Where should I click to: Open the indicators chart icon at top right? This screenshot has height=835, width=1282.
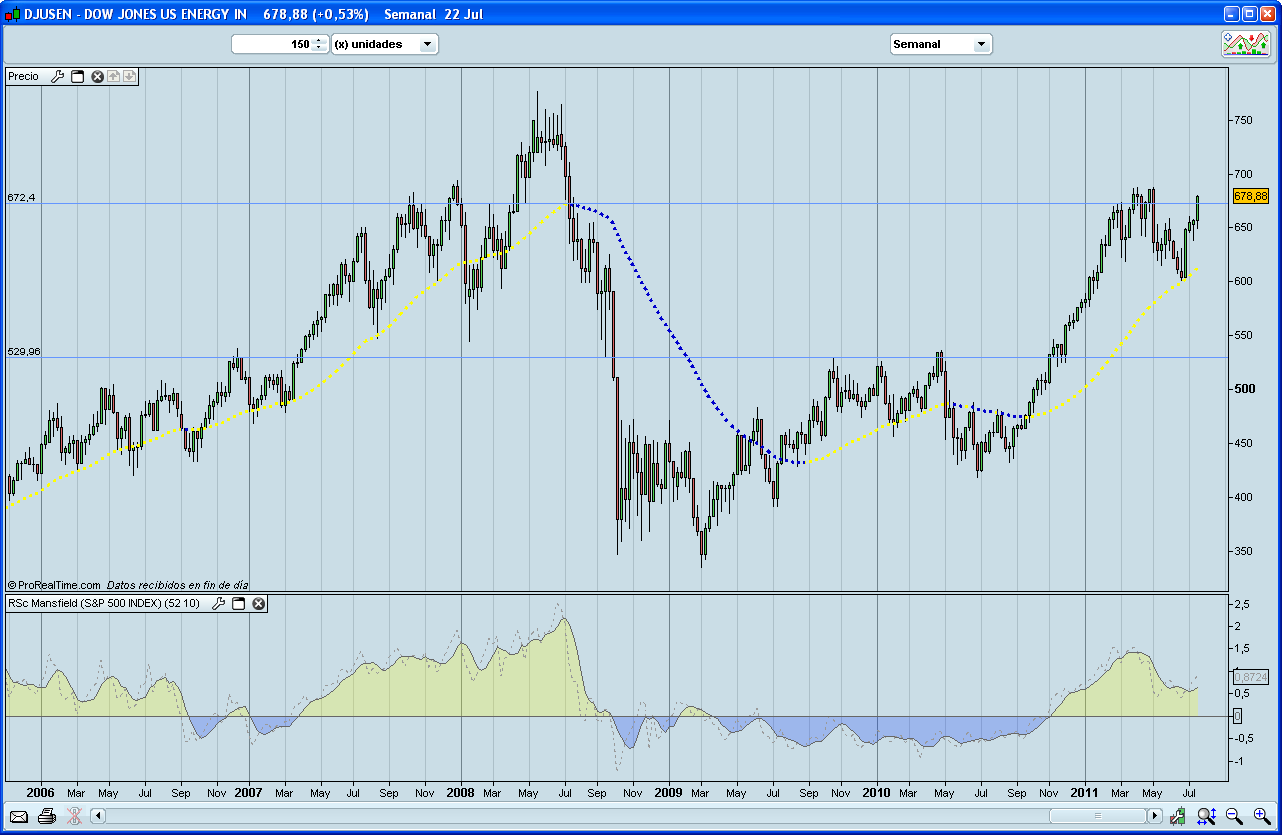1245,44
